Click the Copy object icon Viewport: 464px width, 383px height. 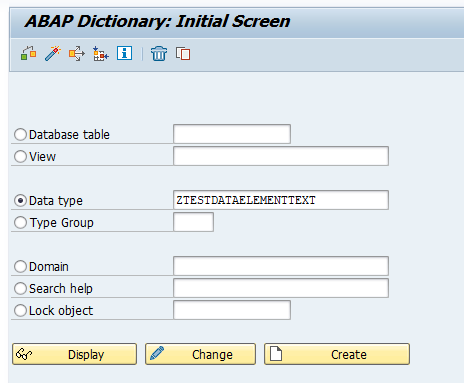[183, 53]
